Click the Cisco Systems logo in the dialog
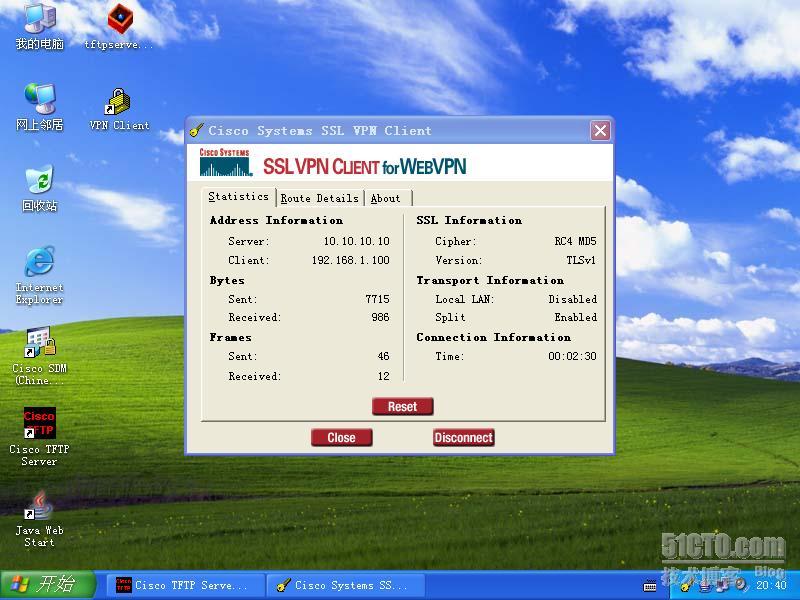The width and height of the screenshot is (800, 600). (x=226, y=162)
